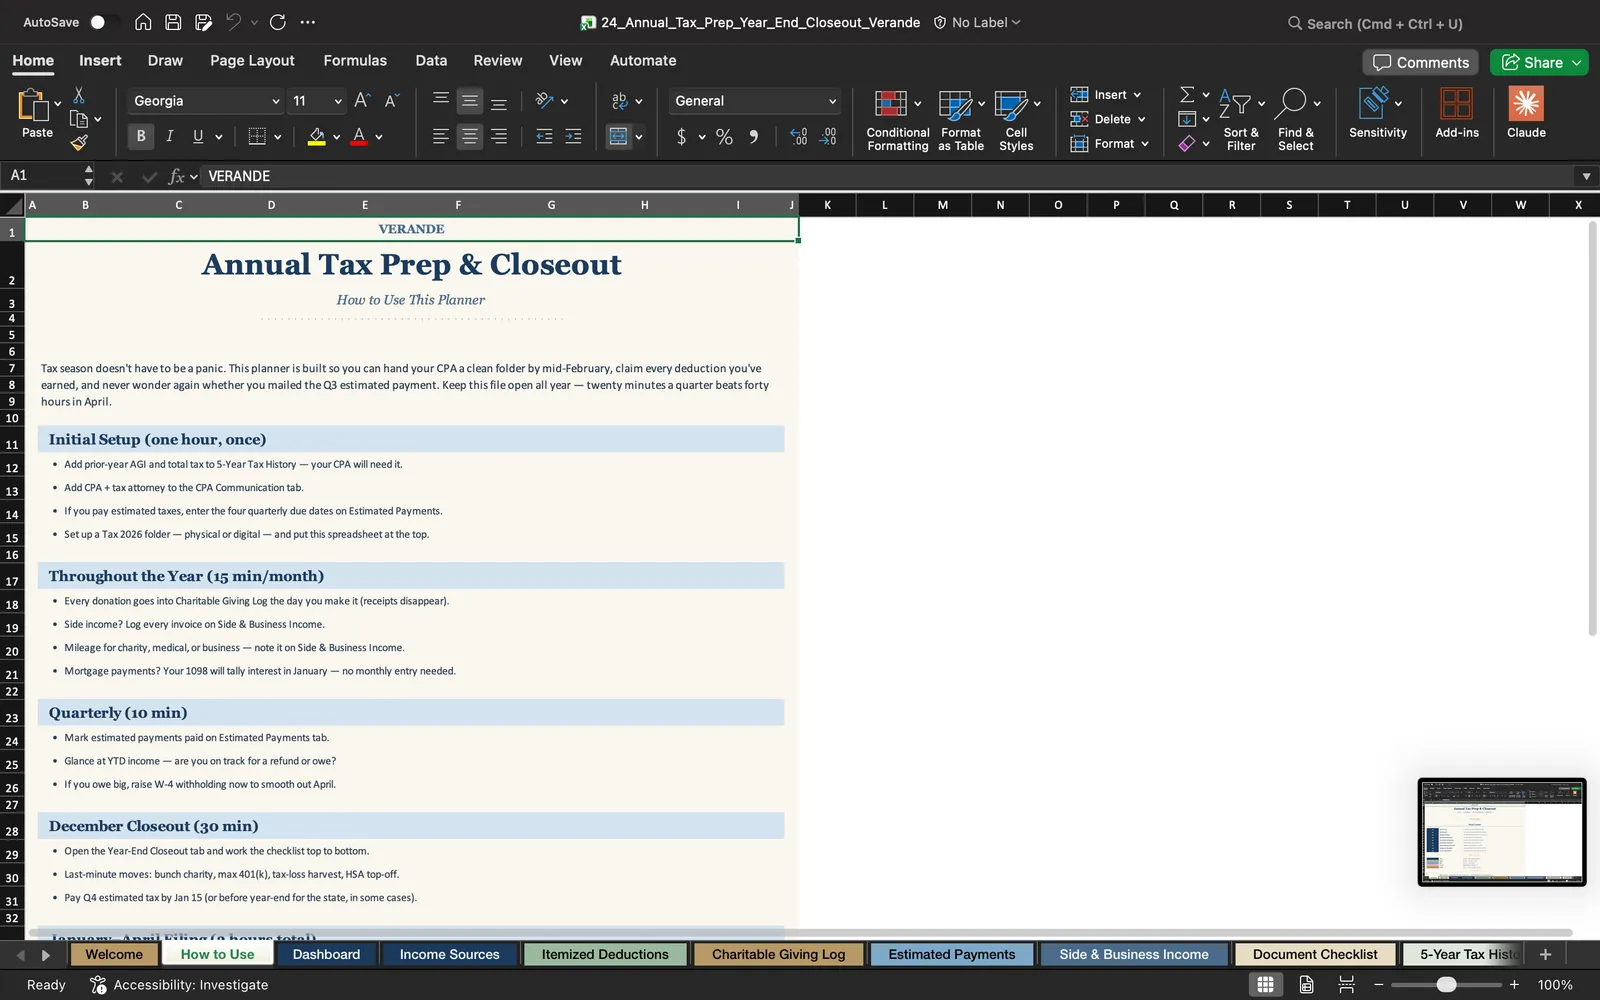Open the Estimated Payments sheet tab

951,954
